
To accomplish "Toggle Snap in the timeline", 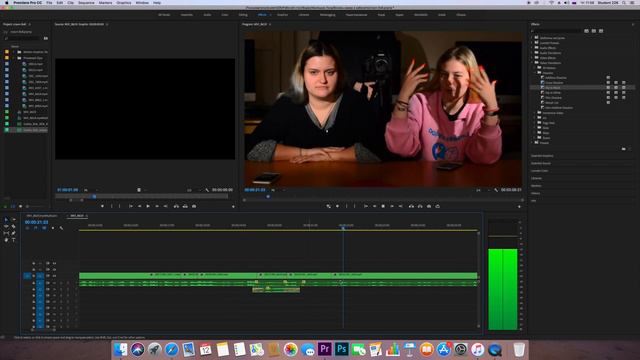I will coord(36,228).
